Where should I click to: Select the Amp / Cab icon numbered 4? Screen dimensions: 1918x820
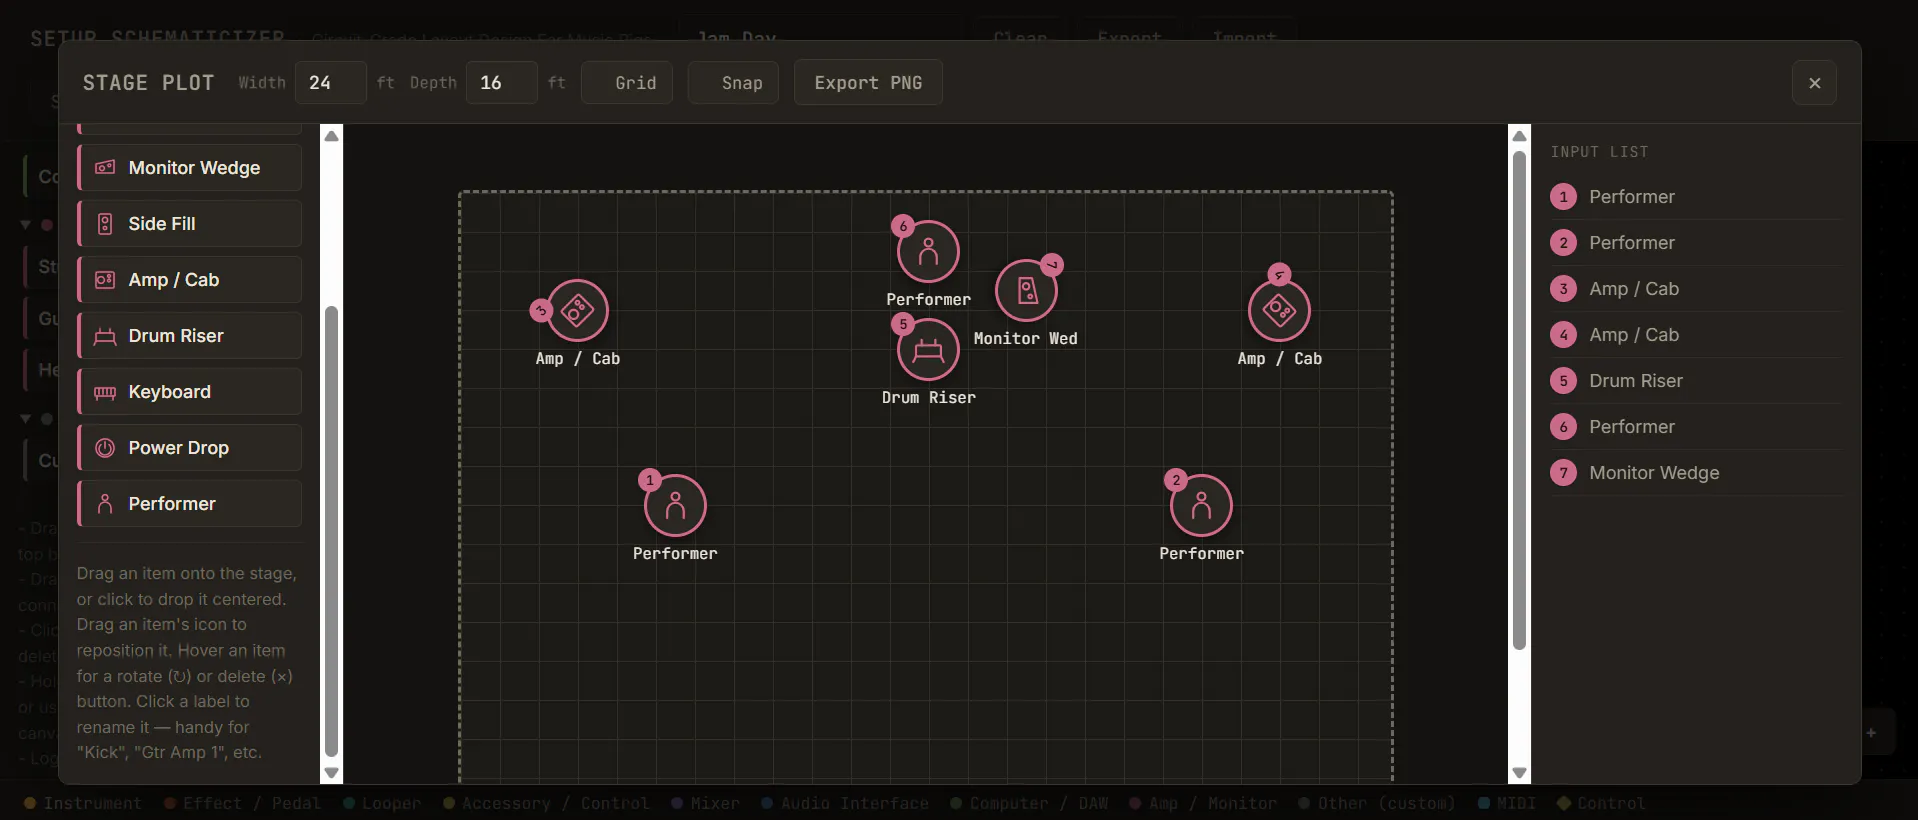(1280, 310)
